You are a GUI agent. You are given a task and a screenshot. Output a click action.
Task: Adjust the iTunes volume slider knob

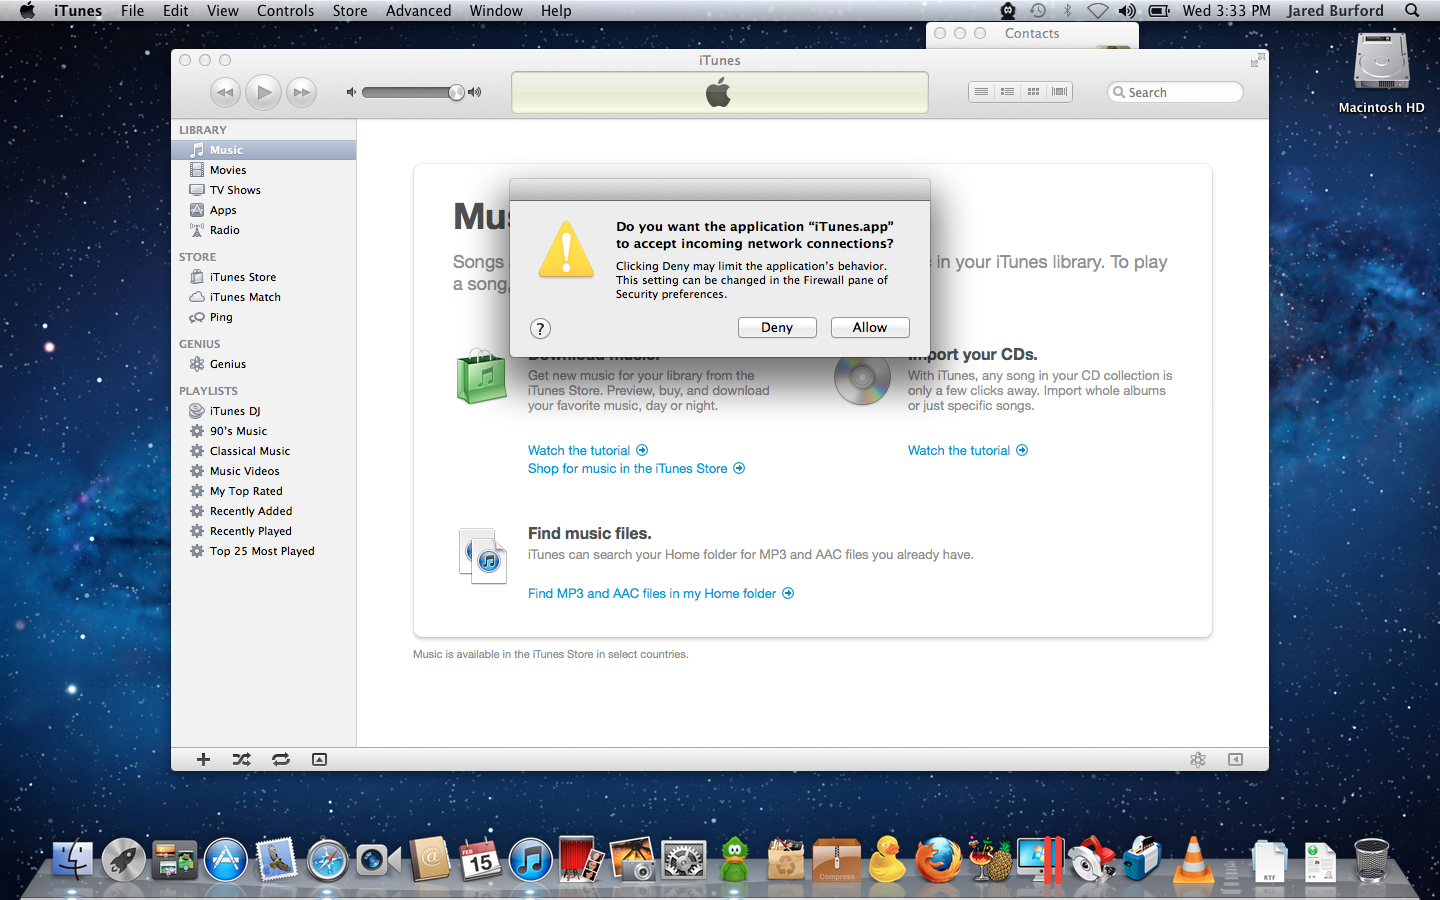[456, 92]
